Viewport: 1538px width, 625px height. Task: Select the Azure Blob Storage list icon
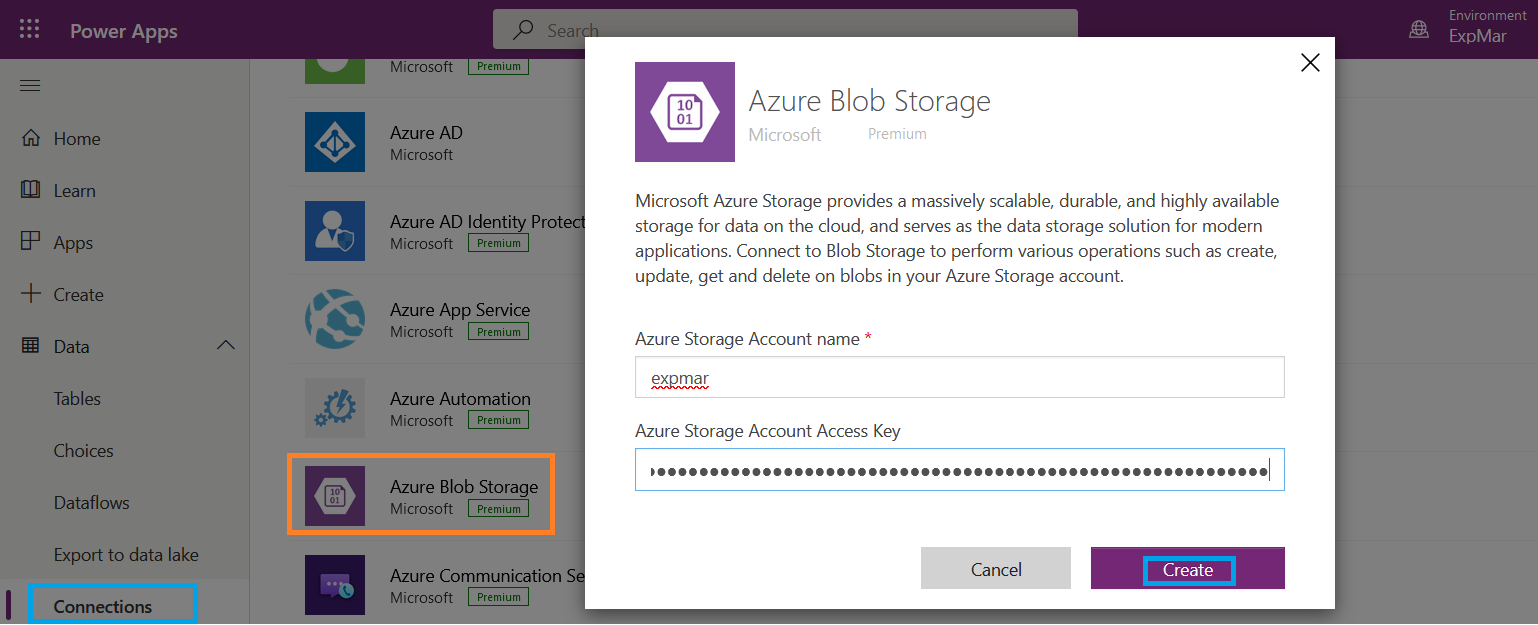pos(335,496)
